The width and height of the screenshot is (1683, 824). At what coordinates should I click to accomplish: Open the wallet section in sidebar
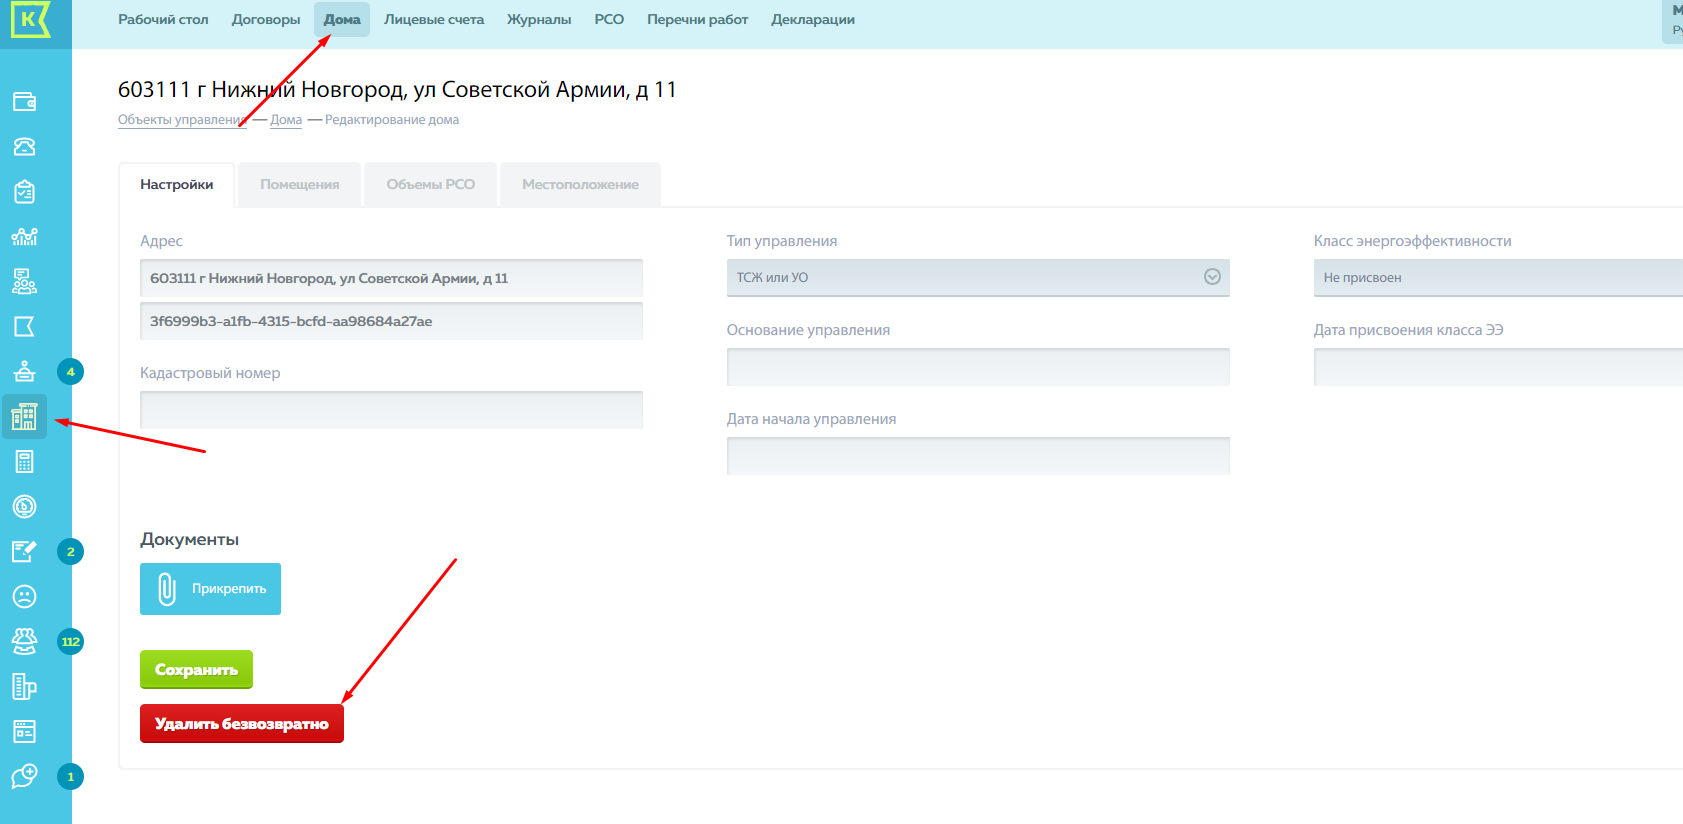click(x=24, y=102)
